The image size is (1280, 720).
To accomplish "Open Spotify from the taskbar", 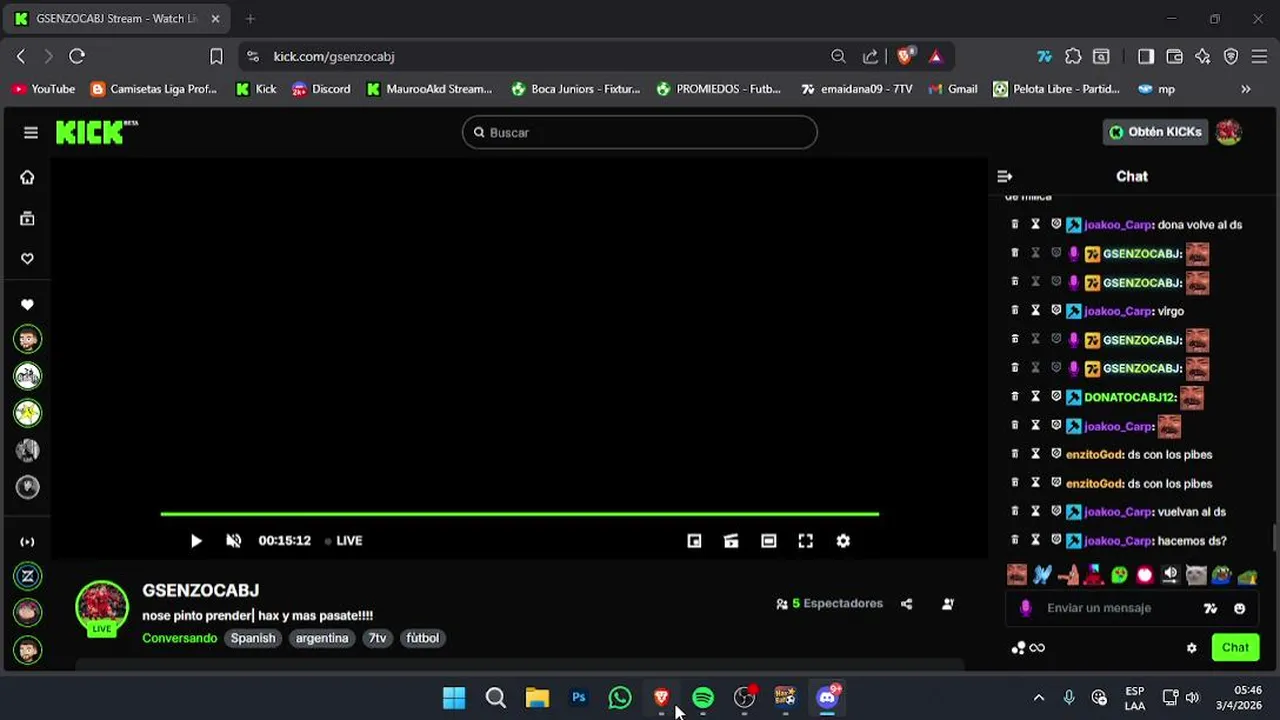I will click(x=703, y=697).
